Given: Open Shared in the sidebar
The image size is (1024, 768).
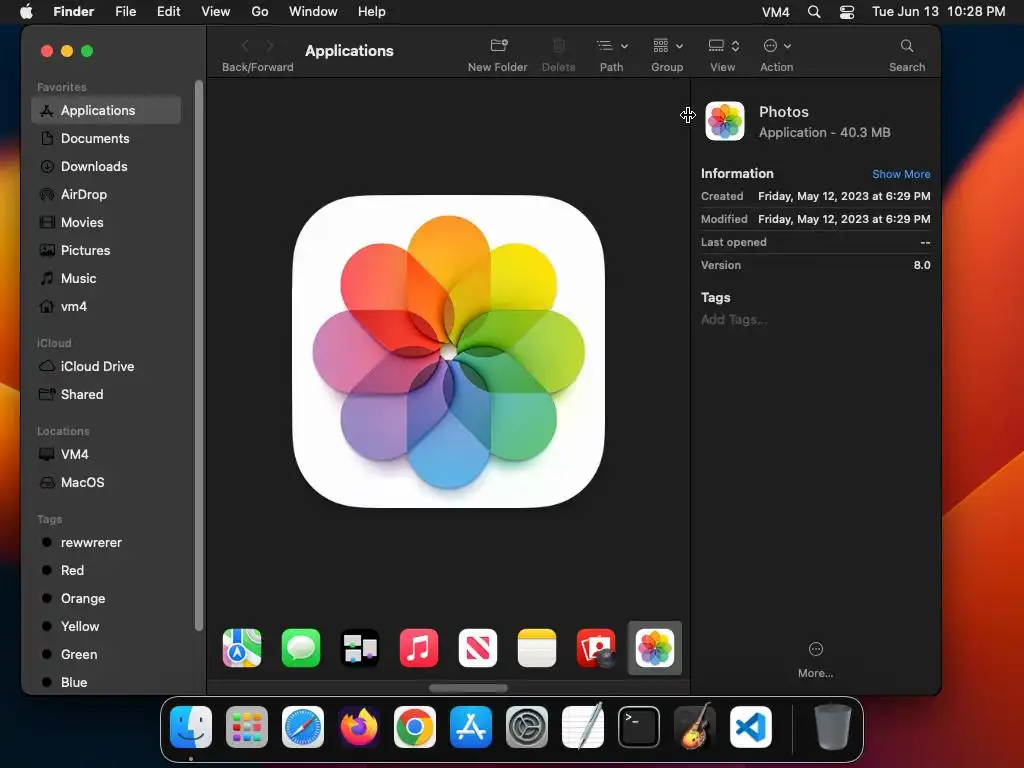Looking at the screenshot, I should click(106, 394).
